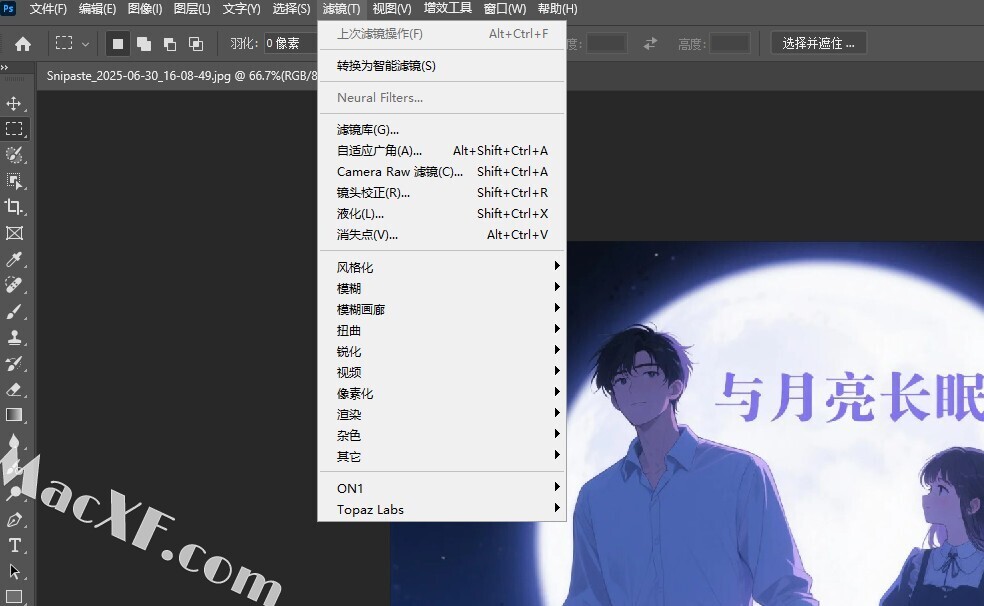The height and width of the screenshot is (606, 984).
Task: Open the 文件 menu
Action: pos(48,9)
